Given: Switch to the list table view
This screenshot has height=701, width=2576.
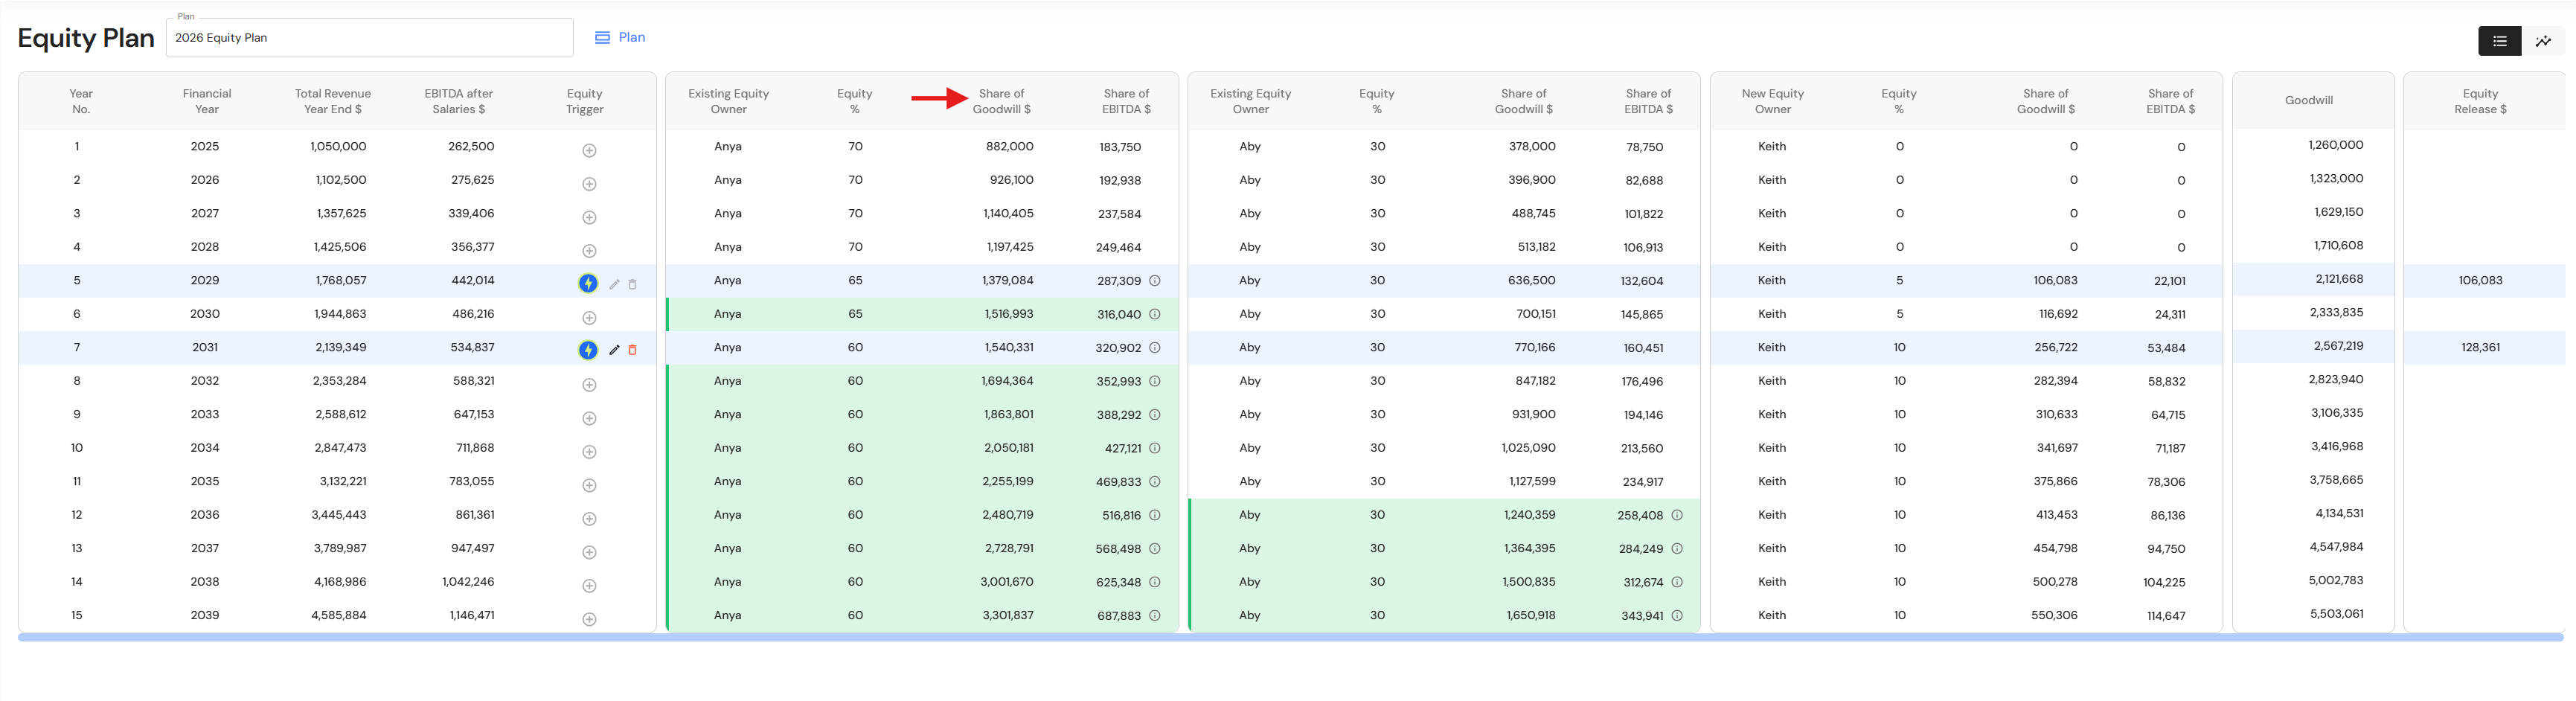Looking at the screenshot, I should 2499,41.
